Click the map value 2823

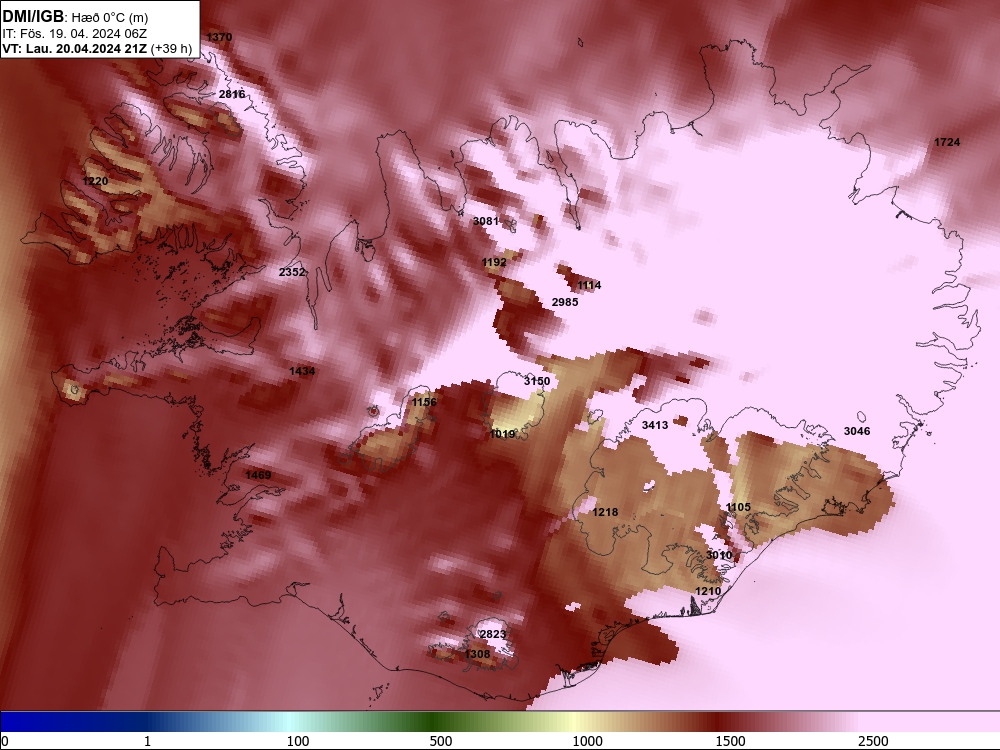click(493, 634)
